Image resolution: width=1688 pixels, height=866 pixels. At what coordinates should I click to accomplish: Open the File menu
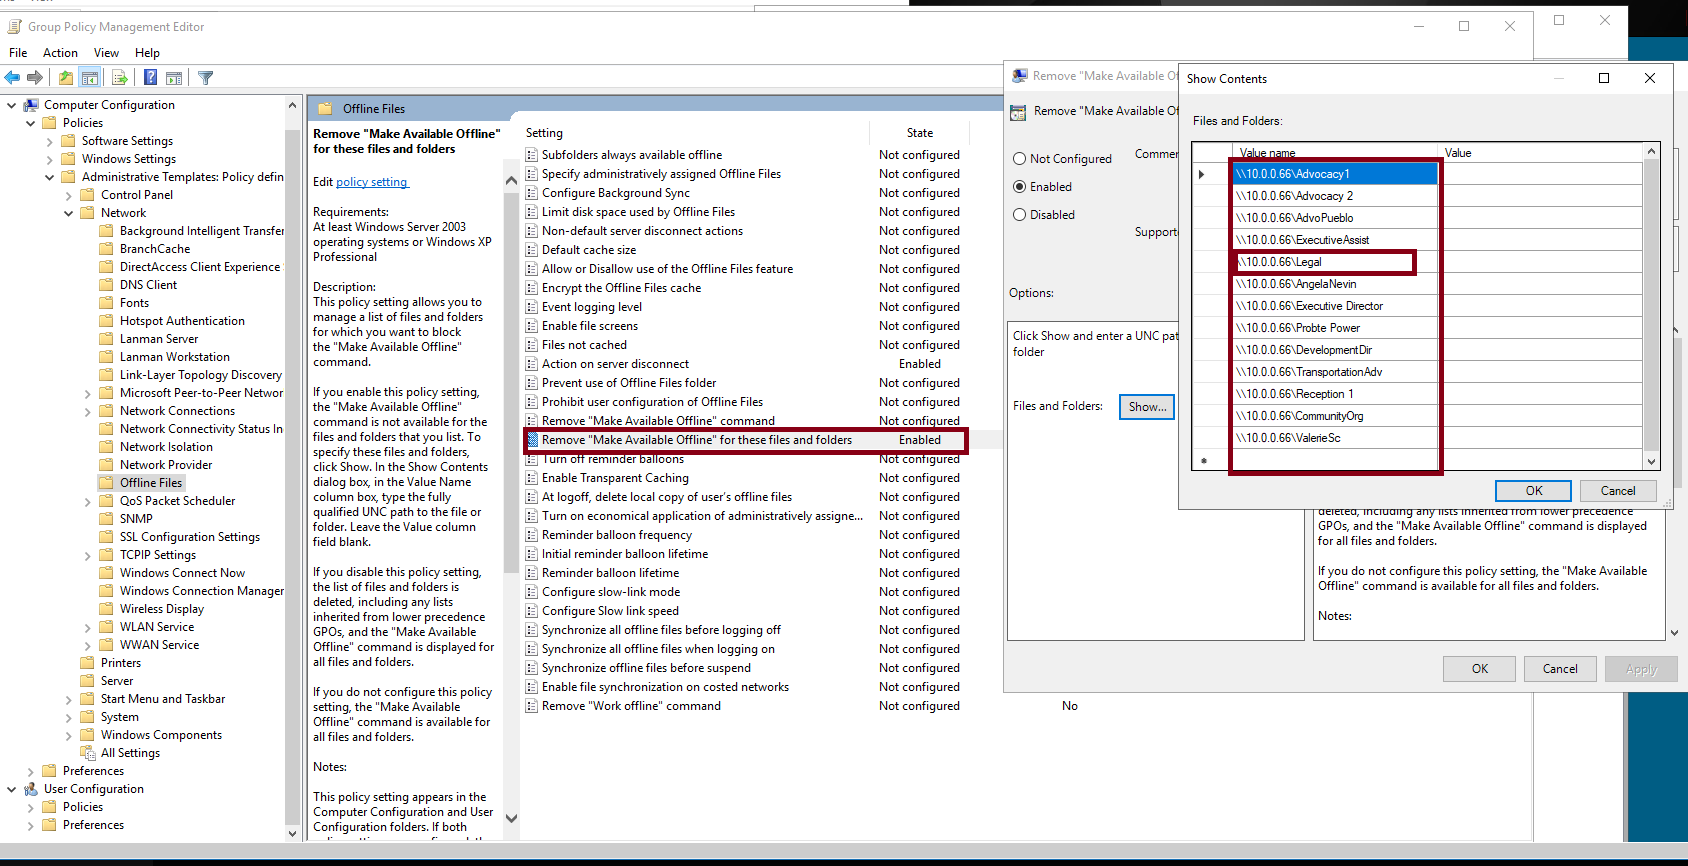pyautogui.click(x=18, y=53)
